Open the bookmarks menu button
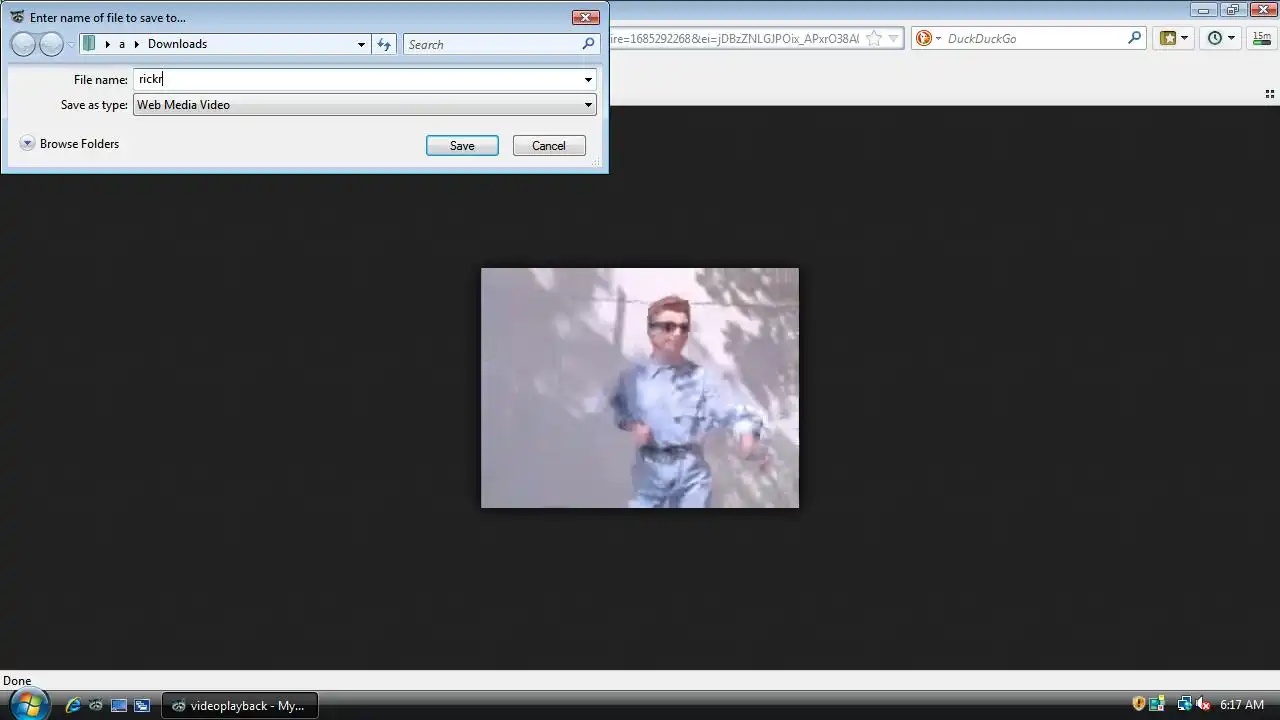The height and width of the screenshot is (720, 1280). (1174, 38)
